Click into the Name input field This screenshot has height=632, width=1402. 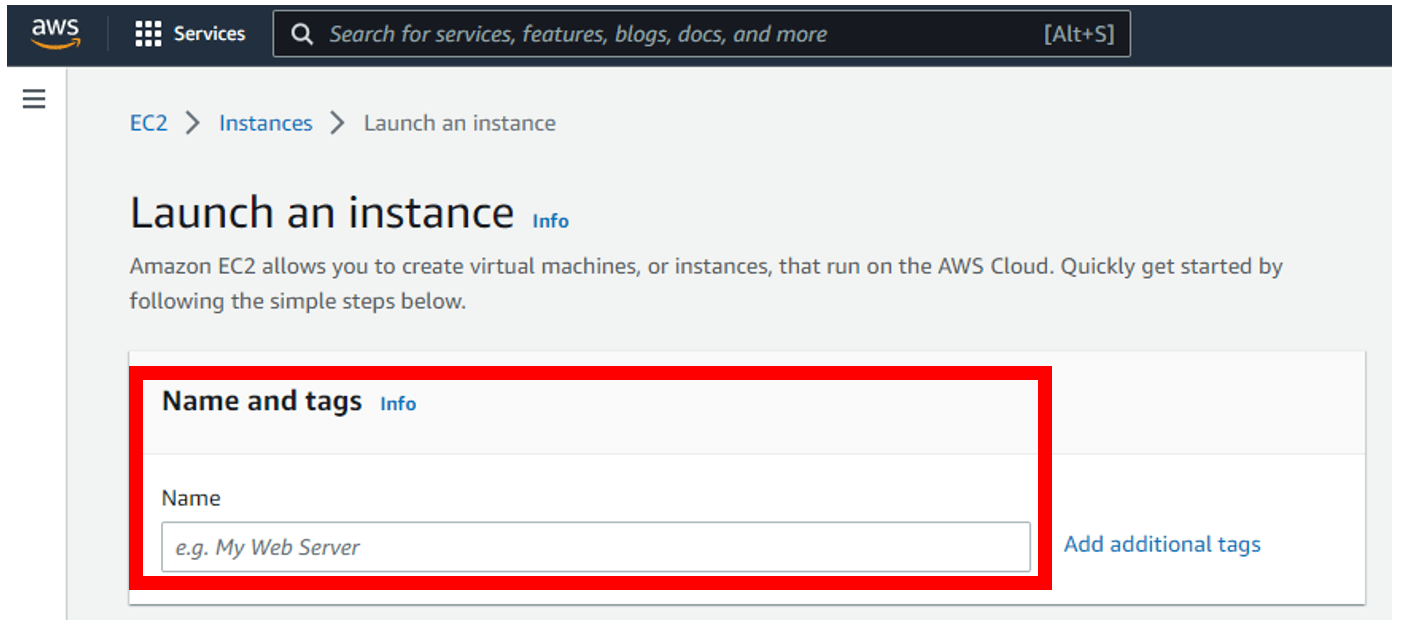(595, 547)
